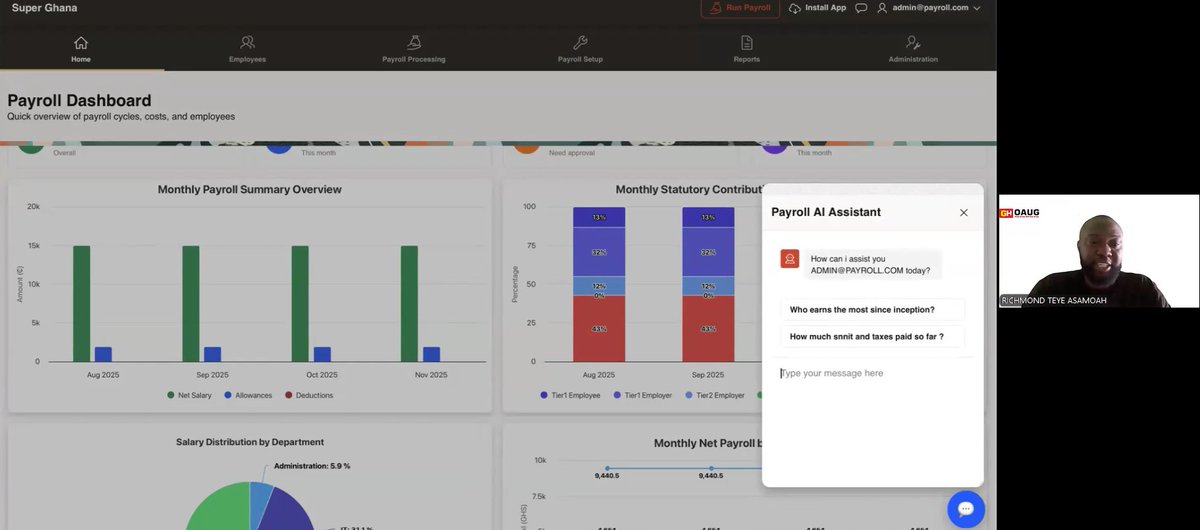
Task: Toggle Allowances legend in payroll summary
Action: pyautogui.click(x=248, y=395)
